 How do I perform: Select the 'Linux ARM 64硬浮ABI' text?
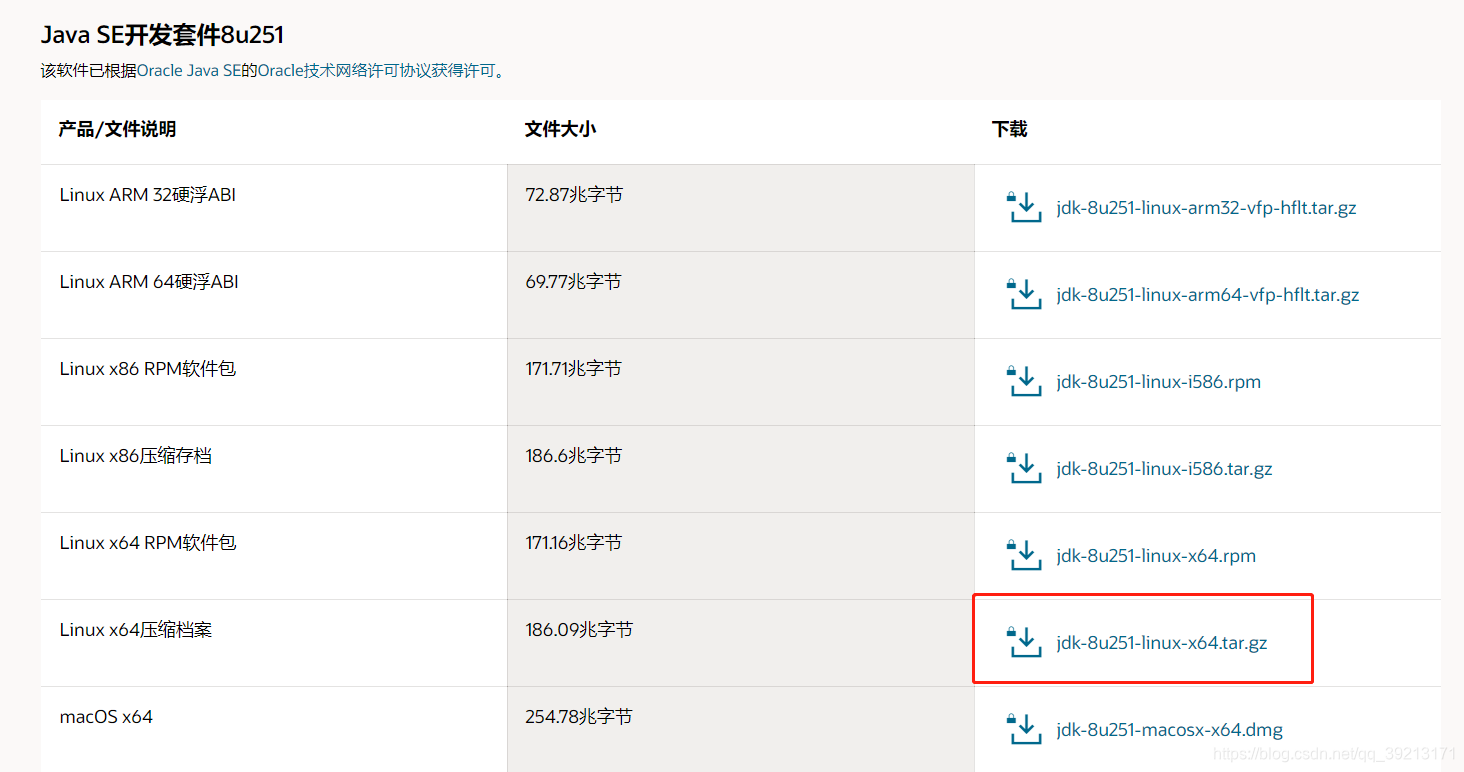[x=149, y=282]
